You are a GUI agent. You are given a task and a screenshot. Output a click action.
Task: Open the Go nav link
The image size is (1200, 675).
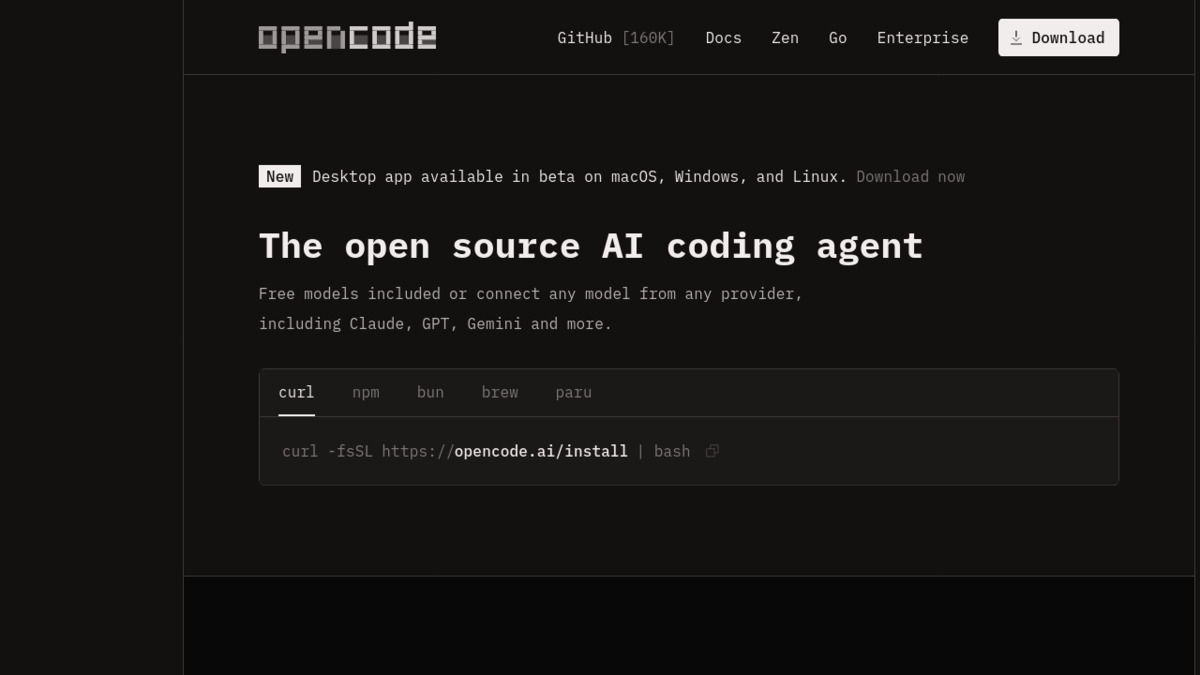(838, 38)
